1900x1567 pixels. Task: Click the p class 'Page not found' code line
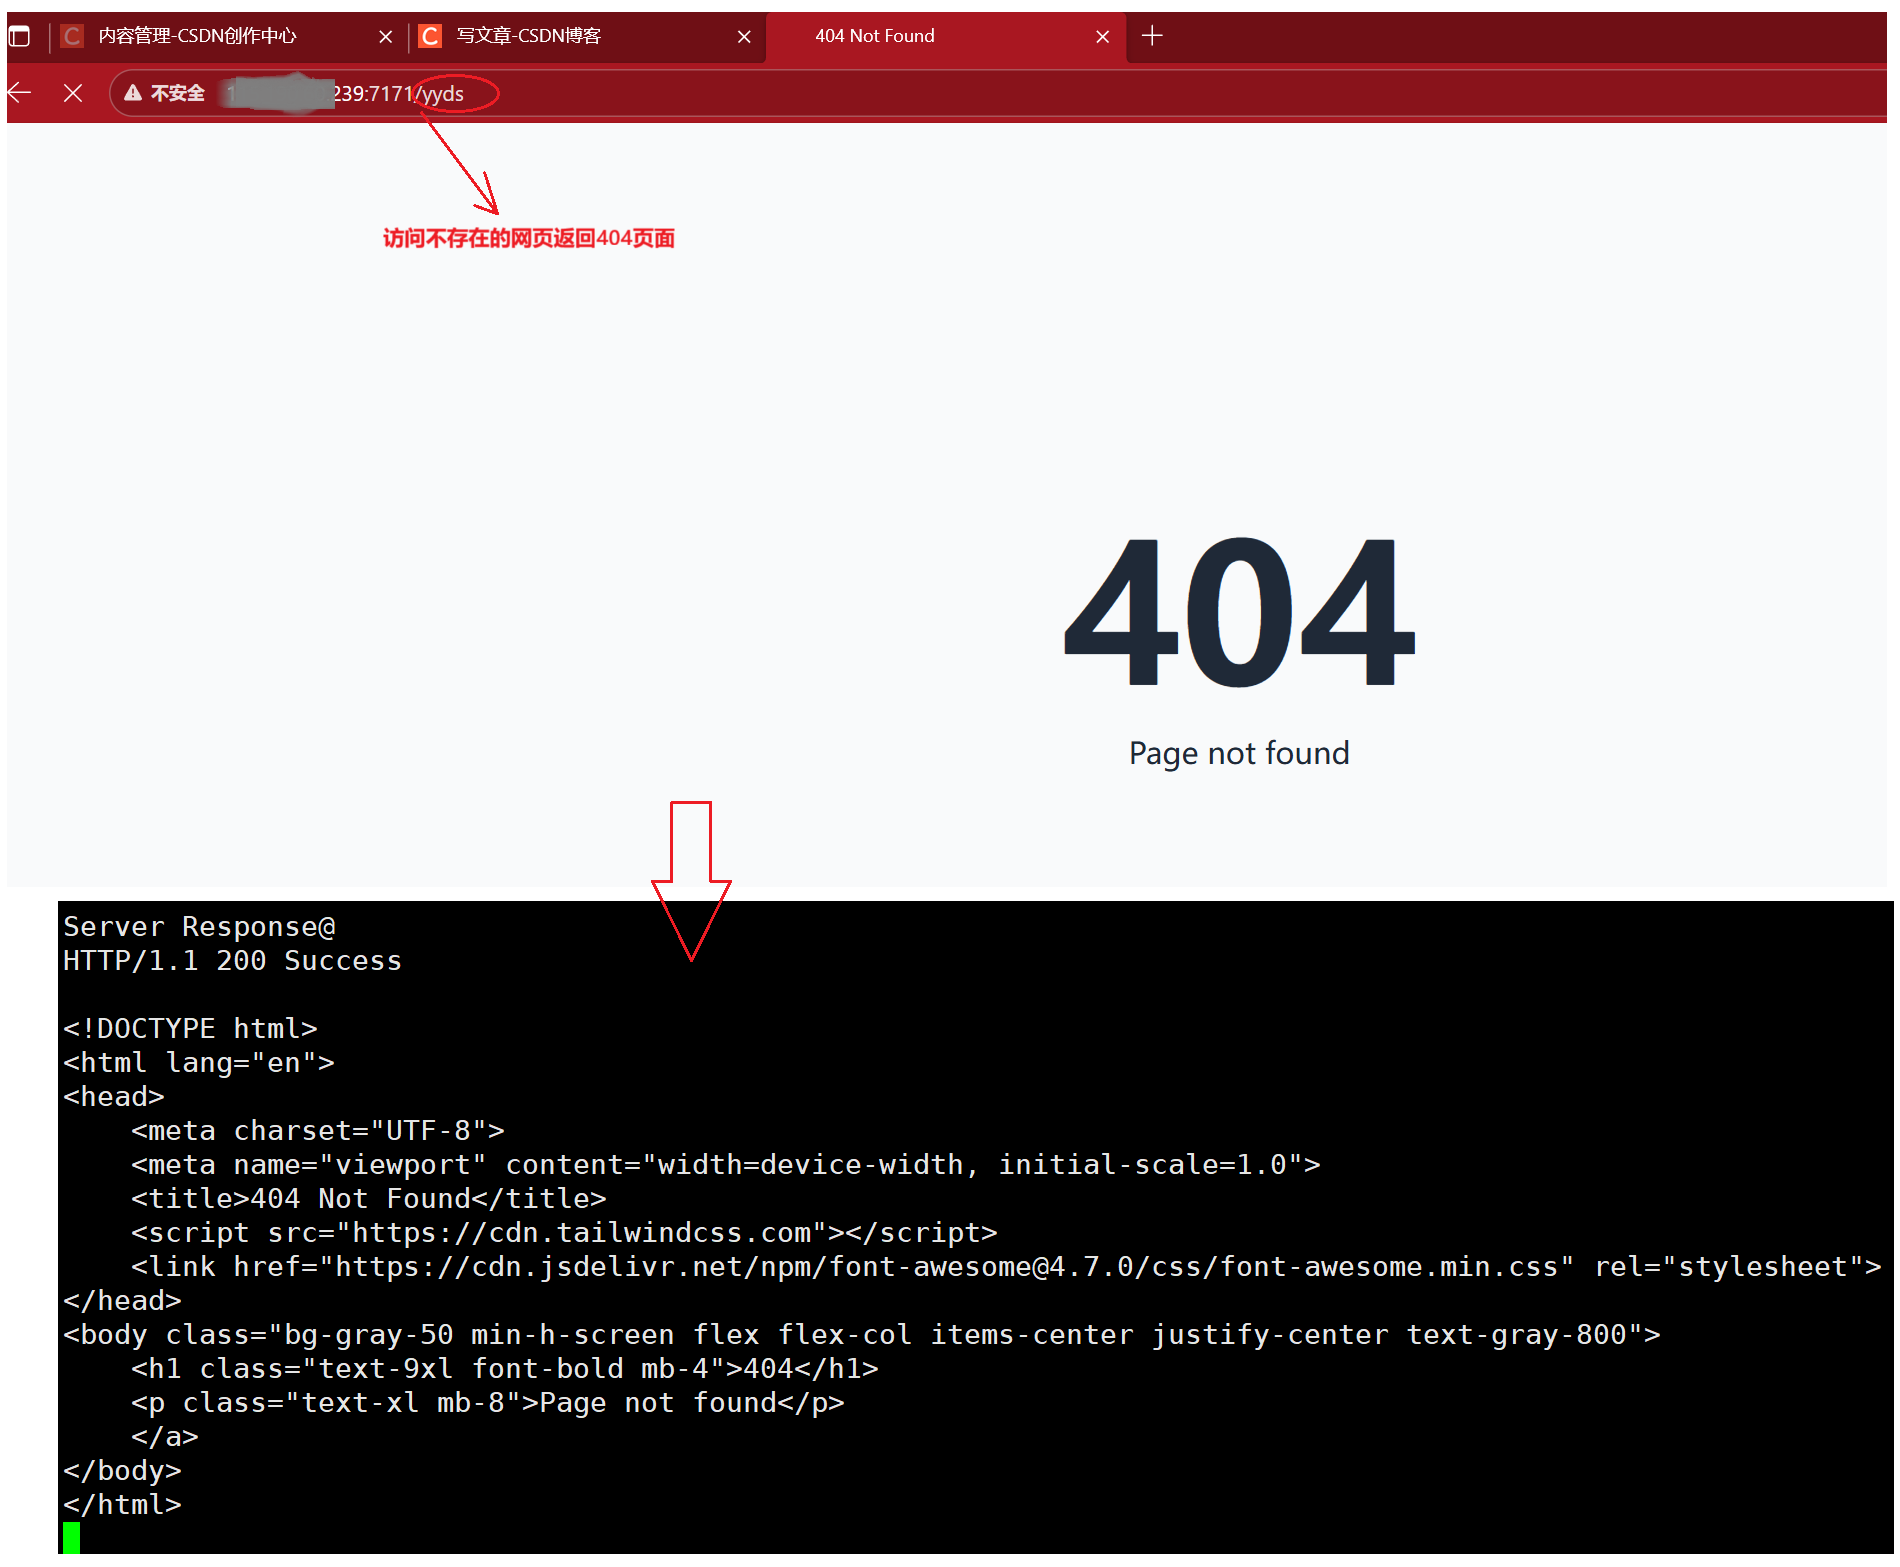coord(488,1403)
